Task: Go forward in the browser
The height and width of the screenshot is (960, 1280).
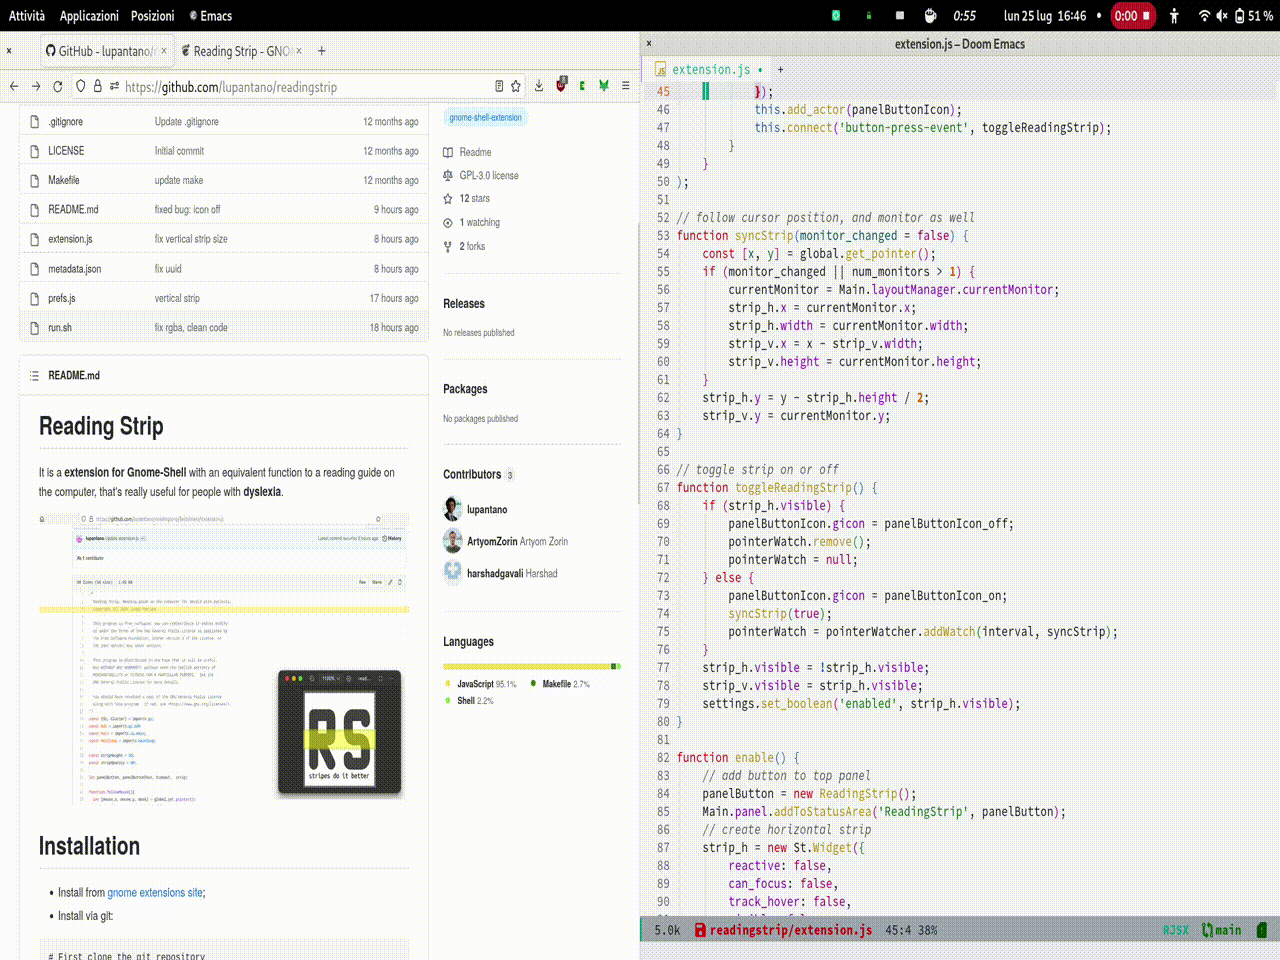Action: [x=36, y=87]
